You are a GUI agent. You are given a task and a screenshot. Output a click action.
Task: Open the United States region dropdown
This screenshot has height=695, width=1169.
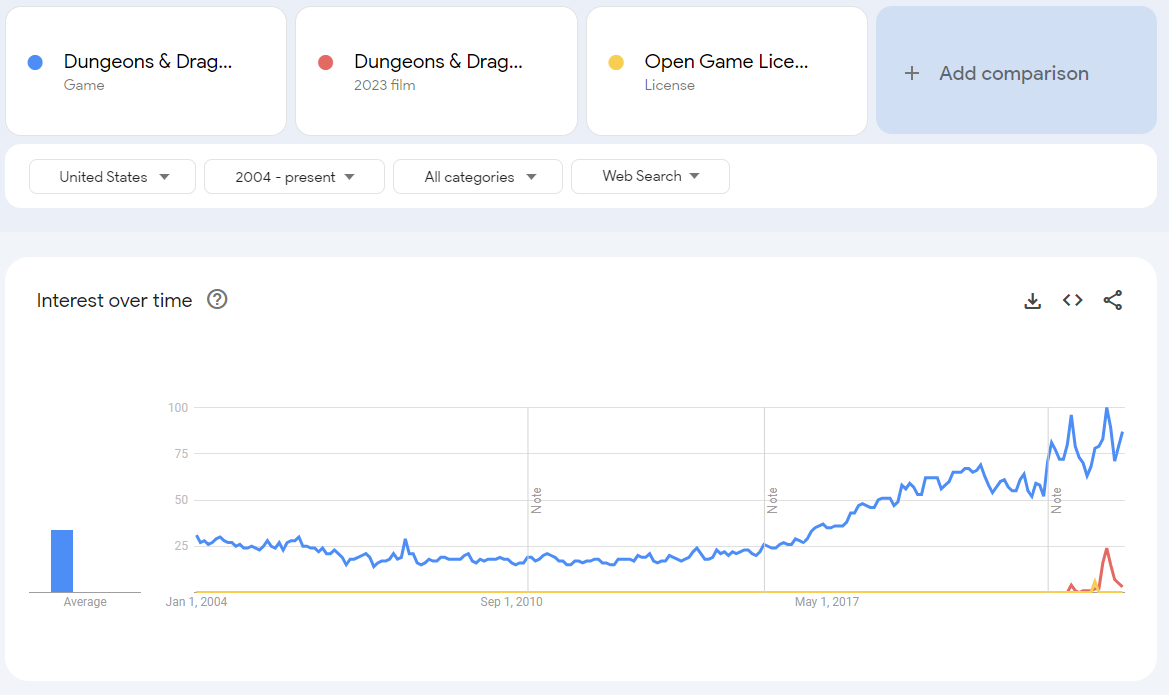pyautogui.click(x=113, y=177)
